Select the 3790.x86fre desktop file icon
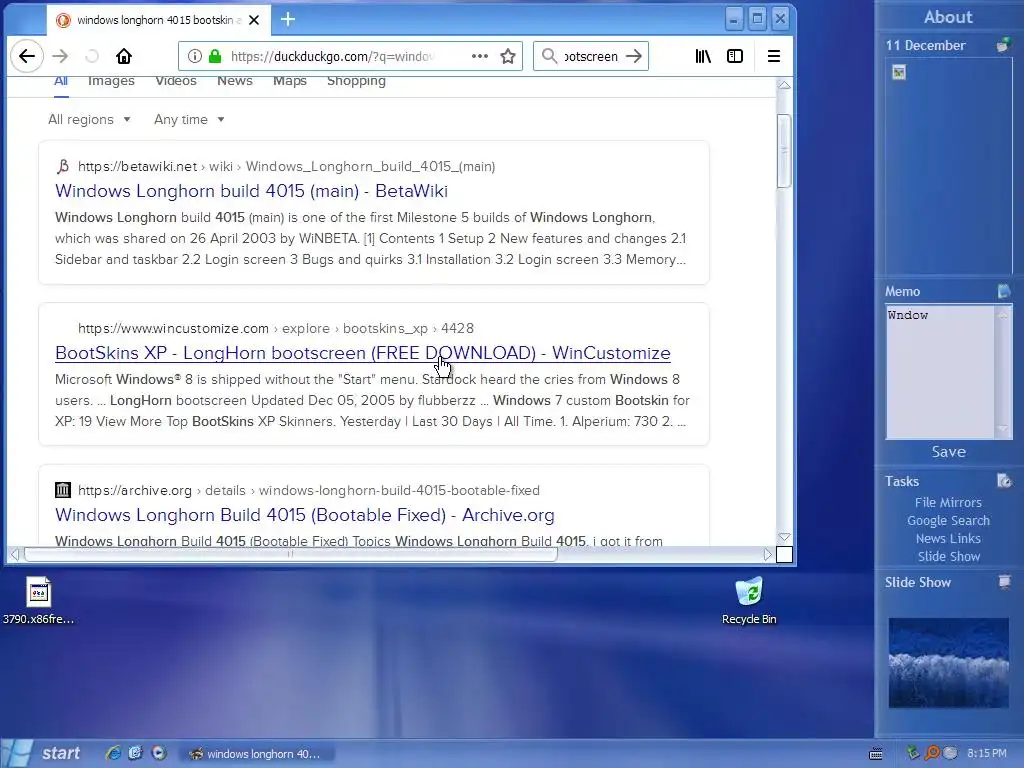This screenshot has width=1024, height=768. tap(39, 600)
